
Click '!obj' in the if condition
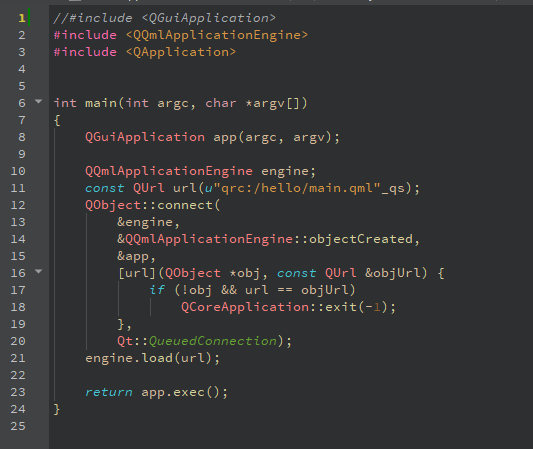pos(197,290)
